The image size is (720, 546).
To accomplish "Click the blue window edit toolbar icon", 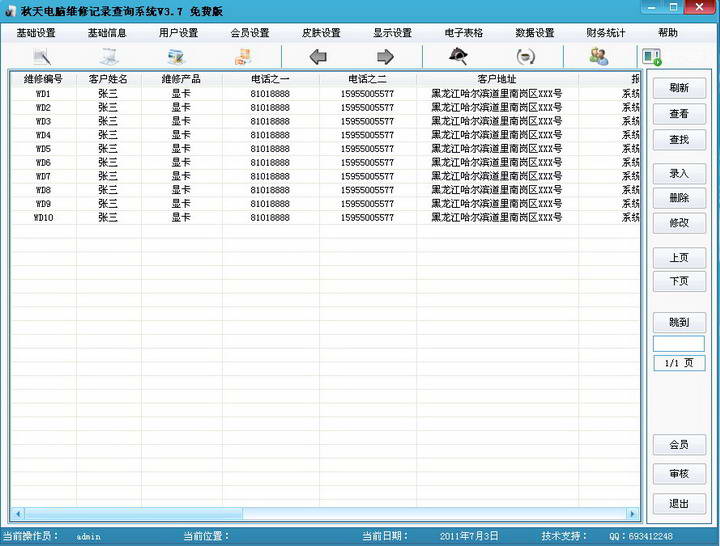I will 176,57.
